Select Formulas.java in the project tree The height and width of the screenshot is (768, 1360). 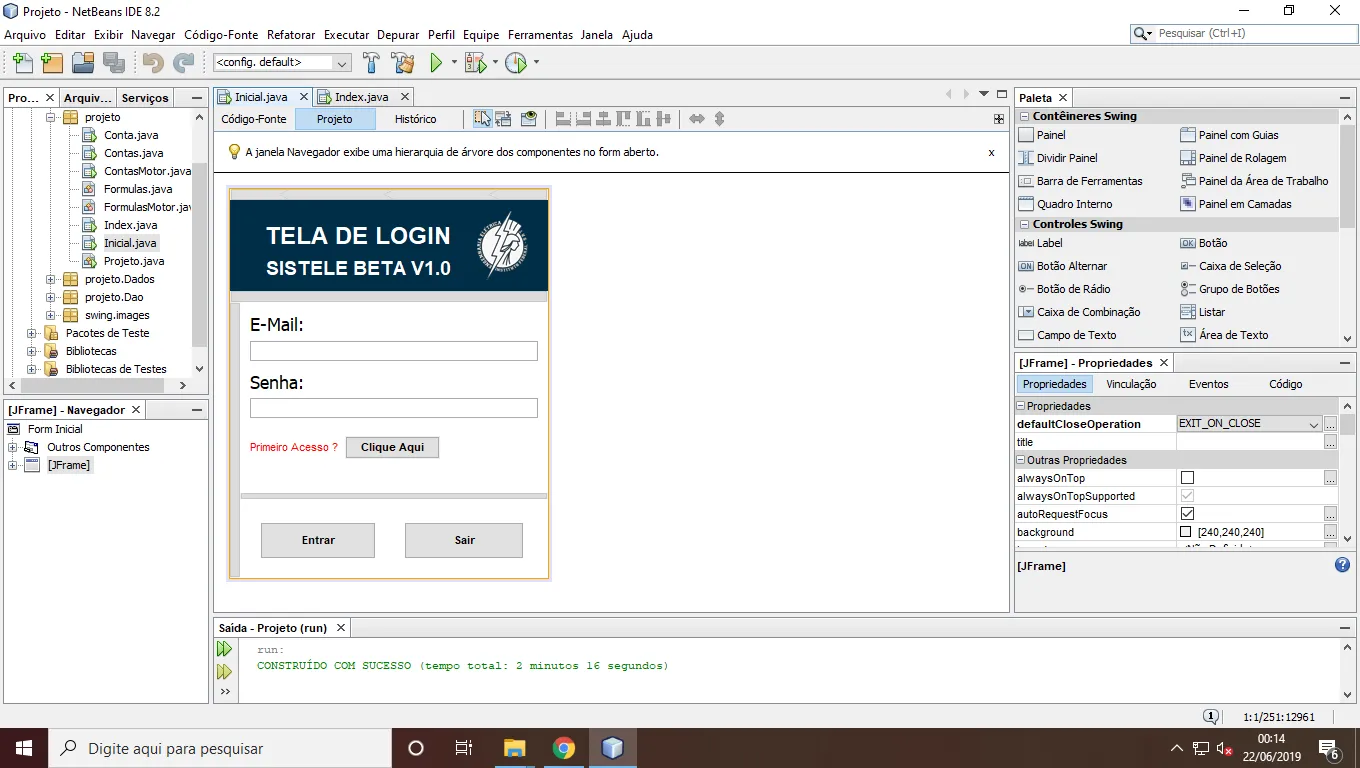tap(138, 189)
